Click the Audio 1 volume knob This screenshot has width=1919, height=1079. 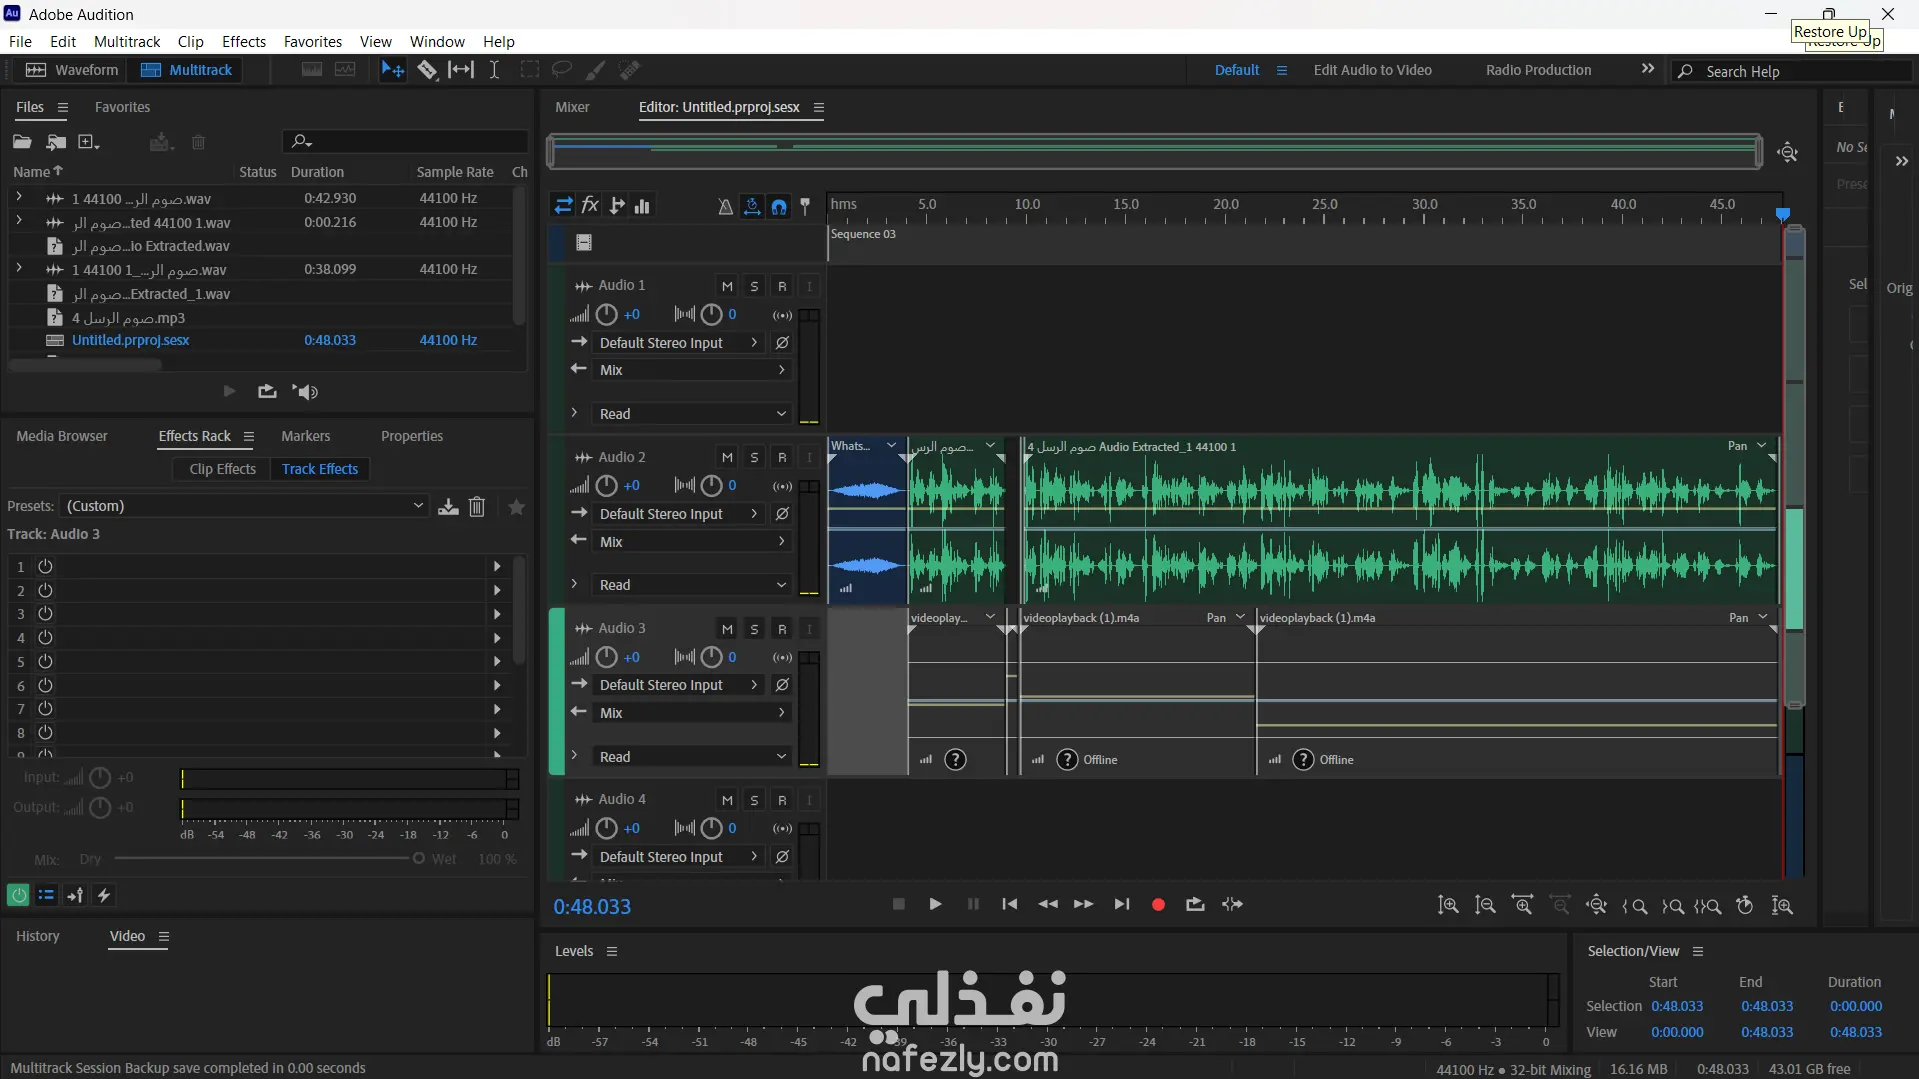[x=607, y=315]
